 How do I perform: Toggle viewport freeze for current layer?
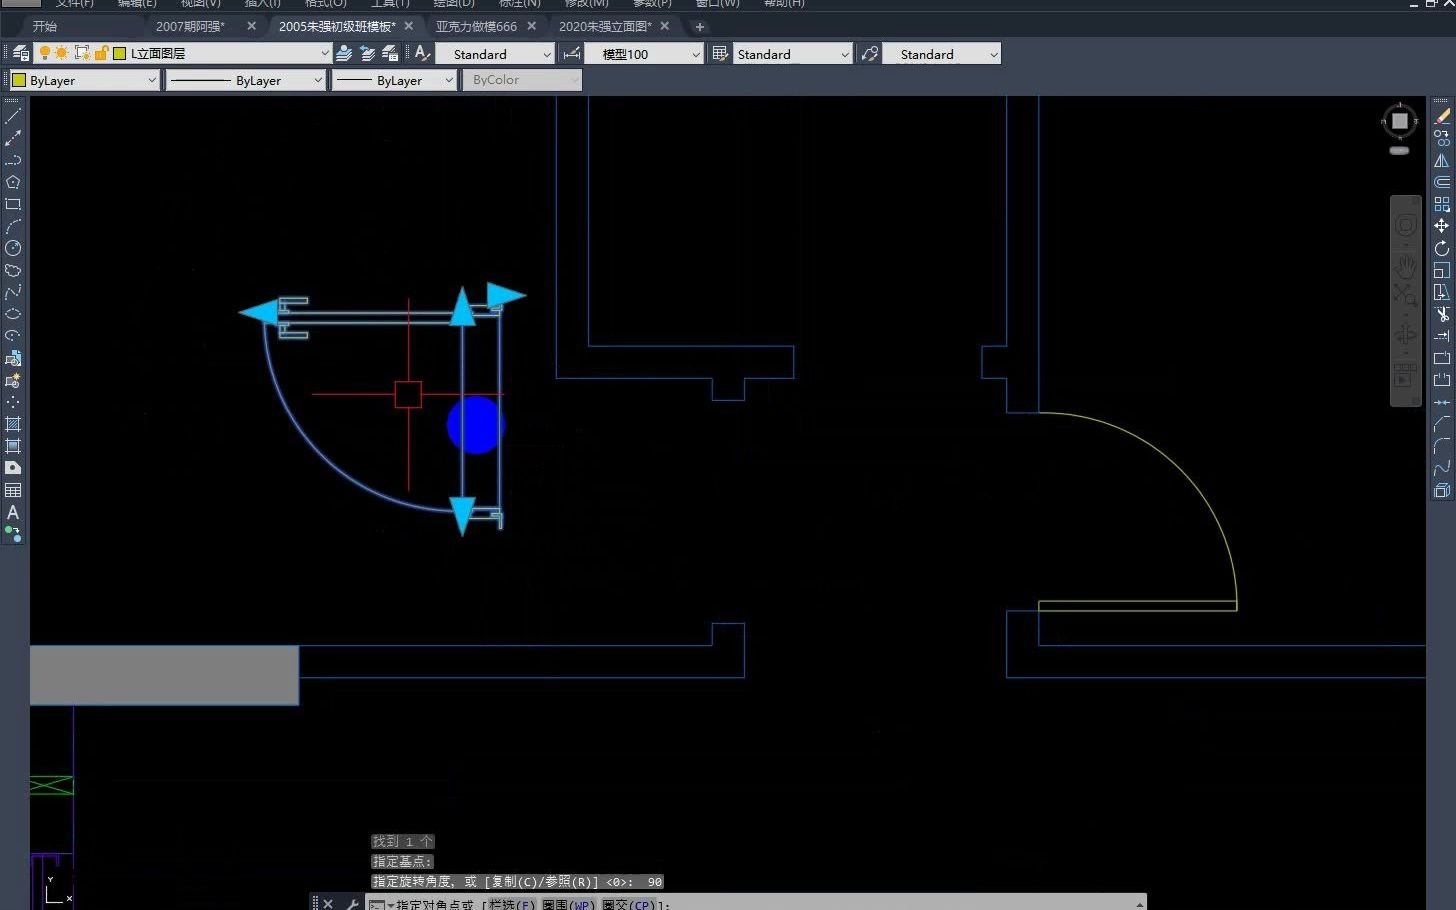click(x=83, y=53)
